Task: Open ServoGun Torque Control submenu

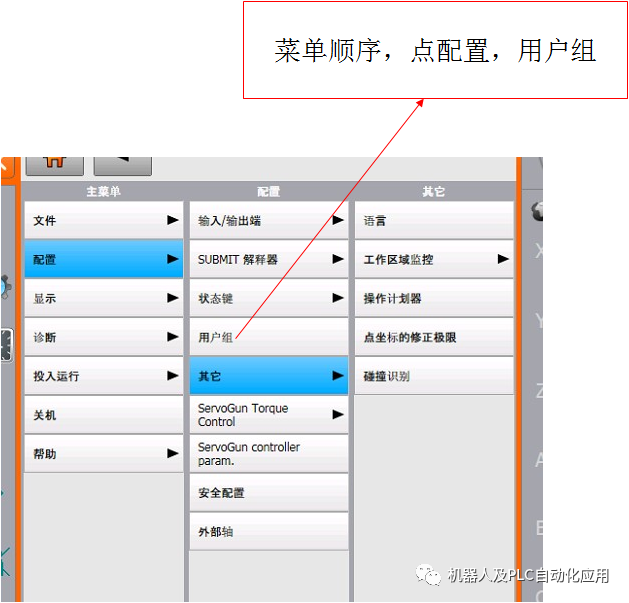Action: (269, 415)
